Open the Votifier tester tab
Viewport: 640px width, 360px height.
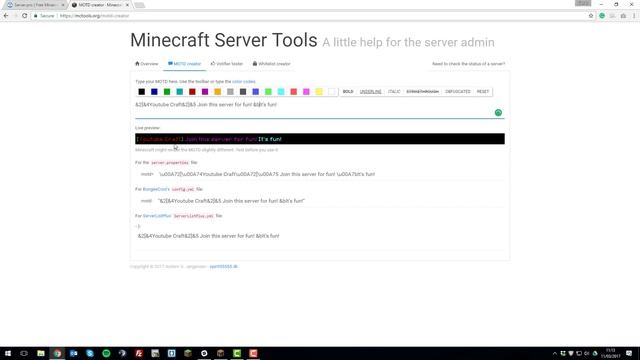click(227, 64)
